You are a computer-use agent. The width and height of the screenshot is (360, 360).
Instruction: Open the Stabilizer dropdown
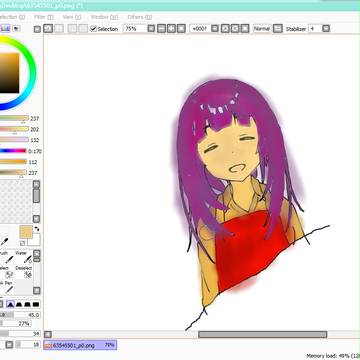(x=326, y=29)
